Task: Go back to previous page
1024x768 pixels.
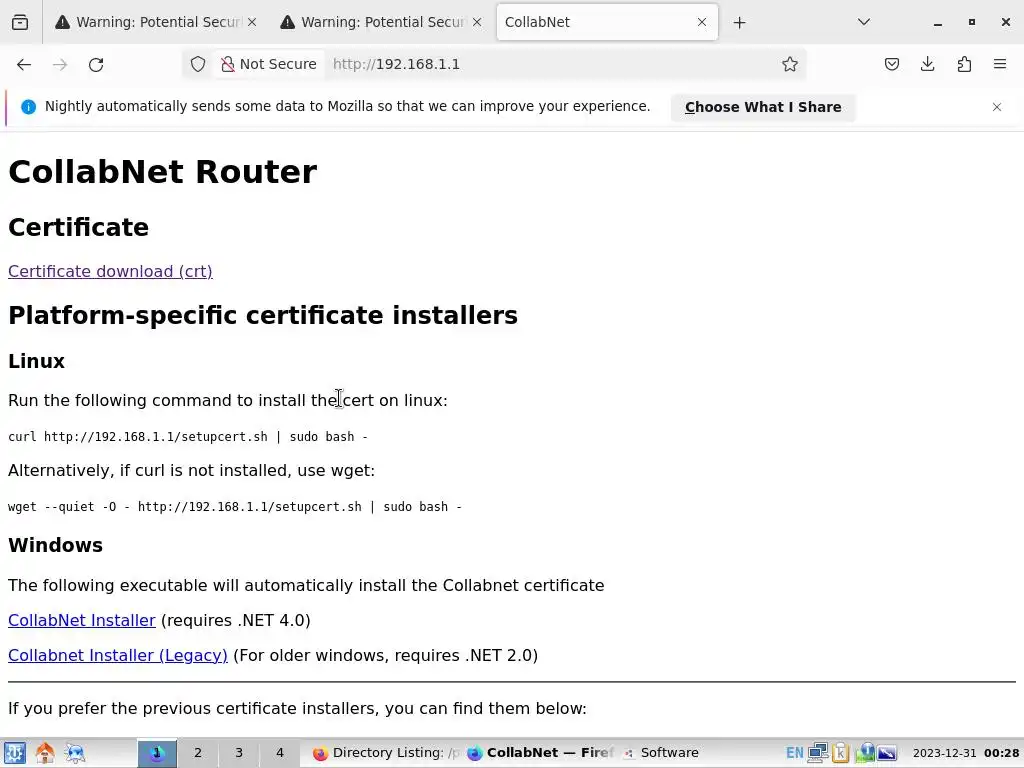Action: [x=24, y=64]
